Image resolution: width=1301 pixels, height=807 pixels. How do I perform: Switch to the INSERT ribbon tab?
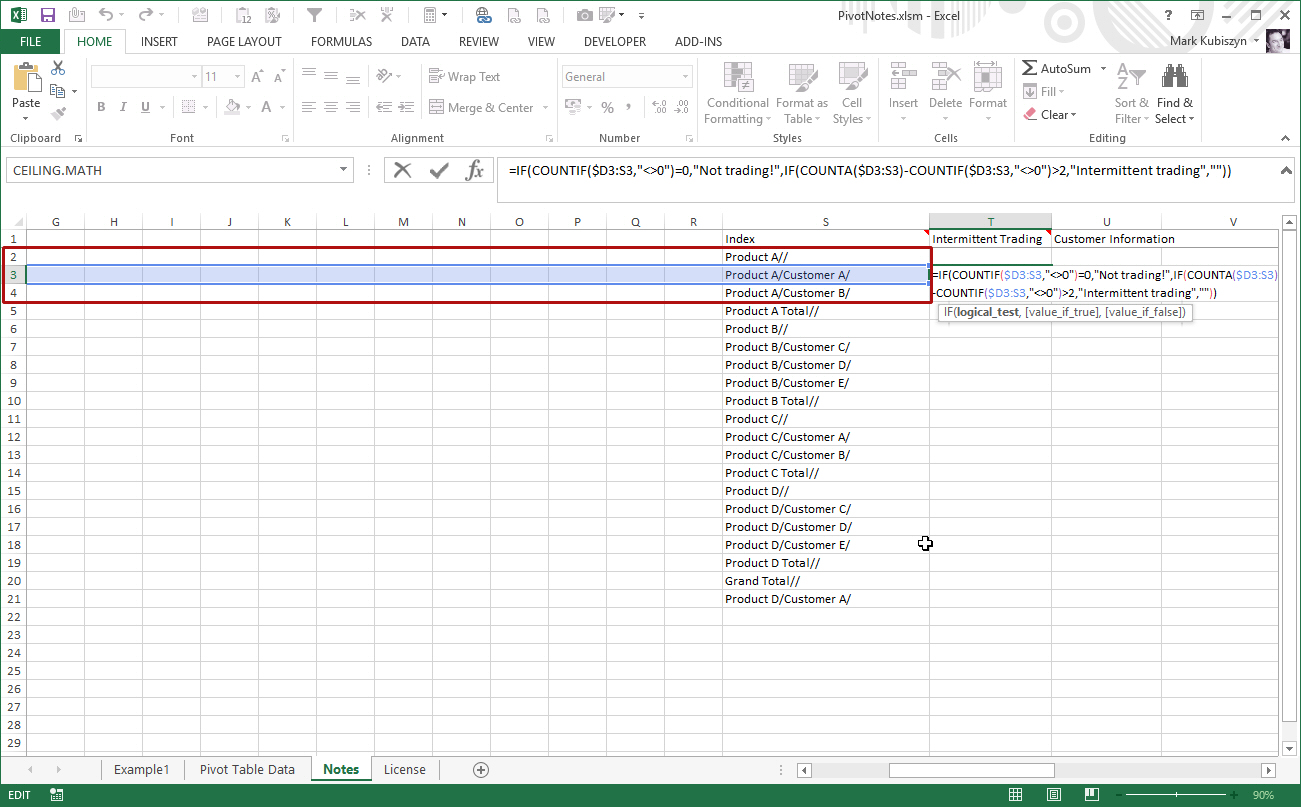(x=159, y=42)
